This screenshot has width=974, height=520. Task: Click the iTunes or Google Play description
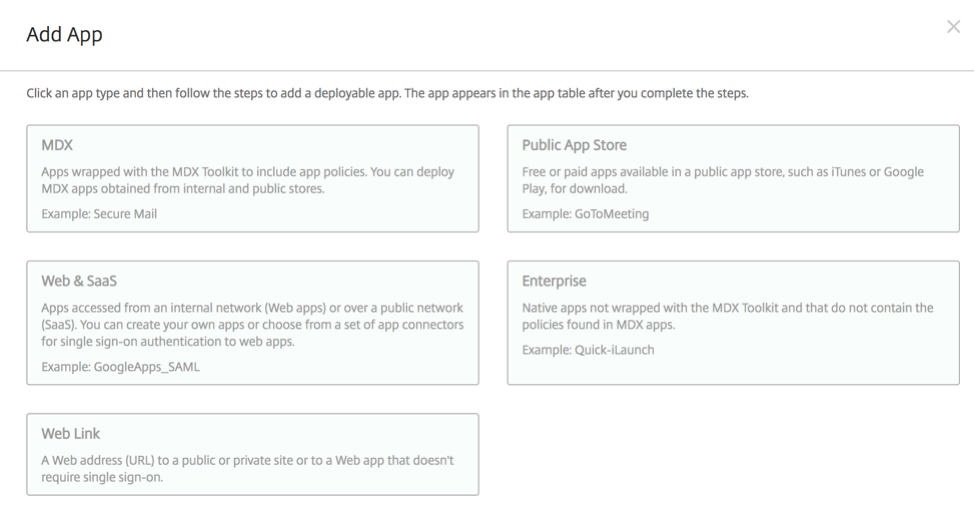pyautogui.click(x=722, y=180)
